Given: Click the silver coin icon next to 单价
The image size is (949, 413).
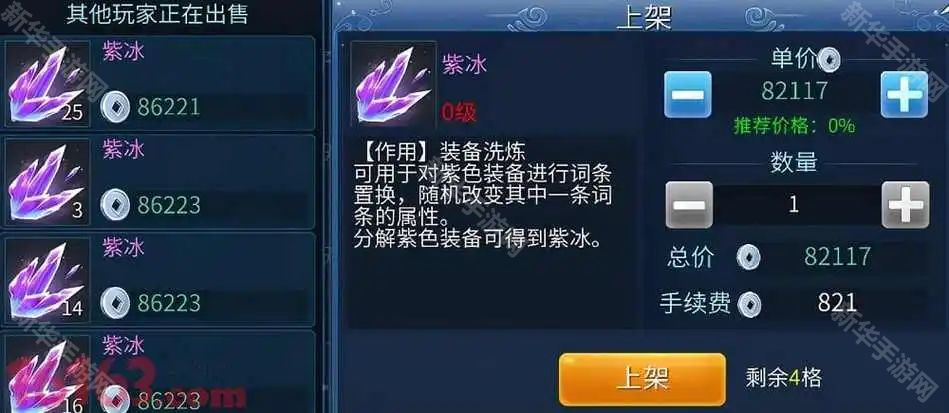Looking at the screenshot, I should [829, 59].
